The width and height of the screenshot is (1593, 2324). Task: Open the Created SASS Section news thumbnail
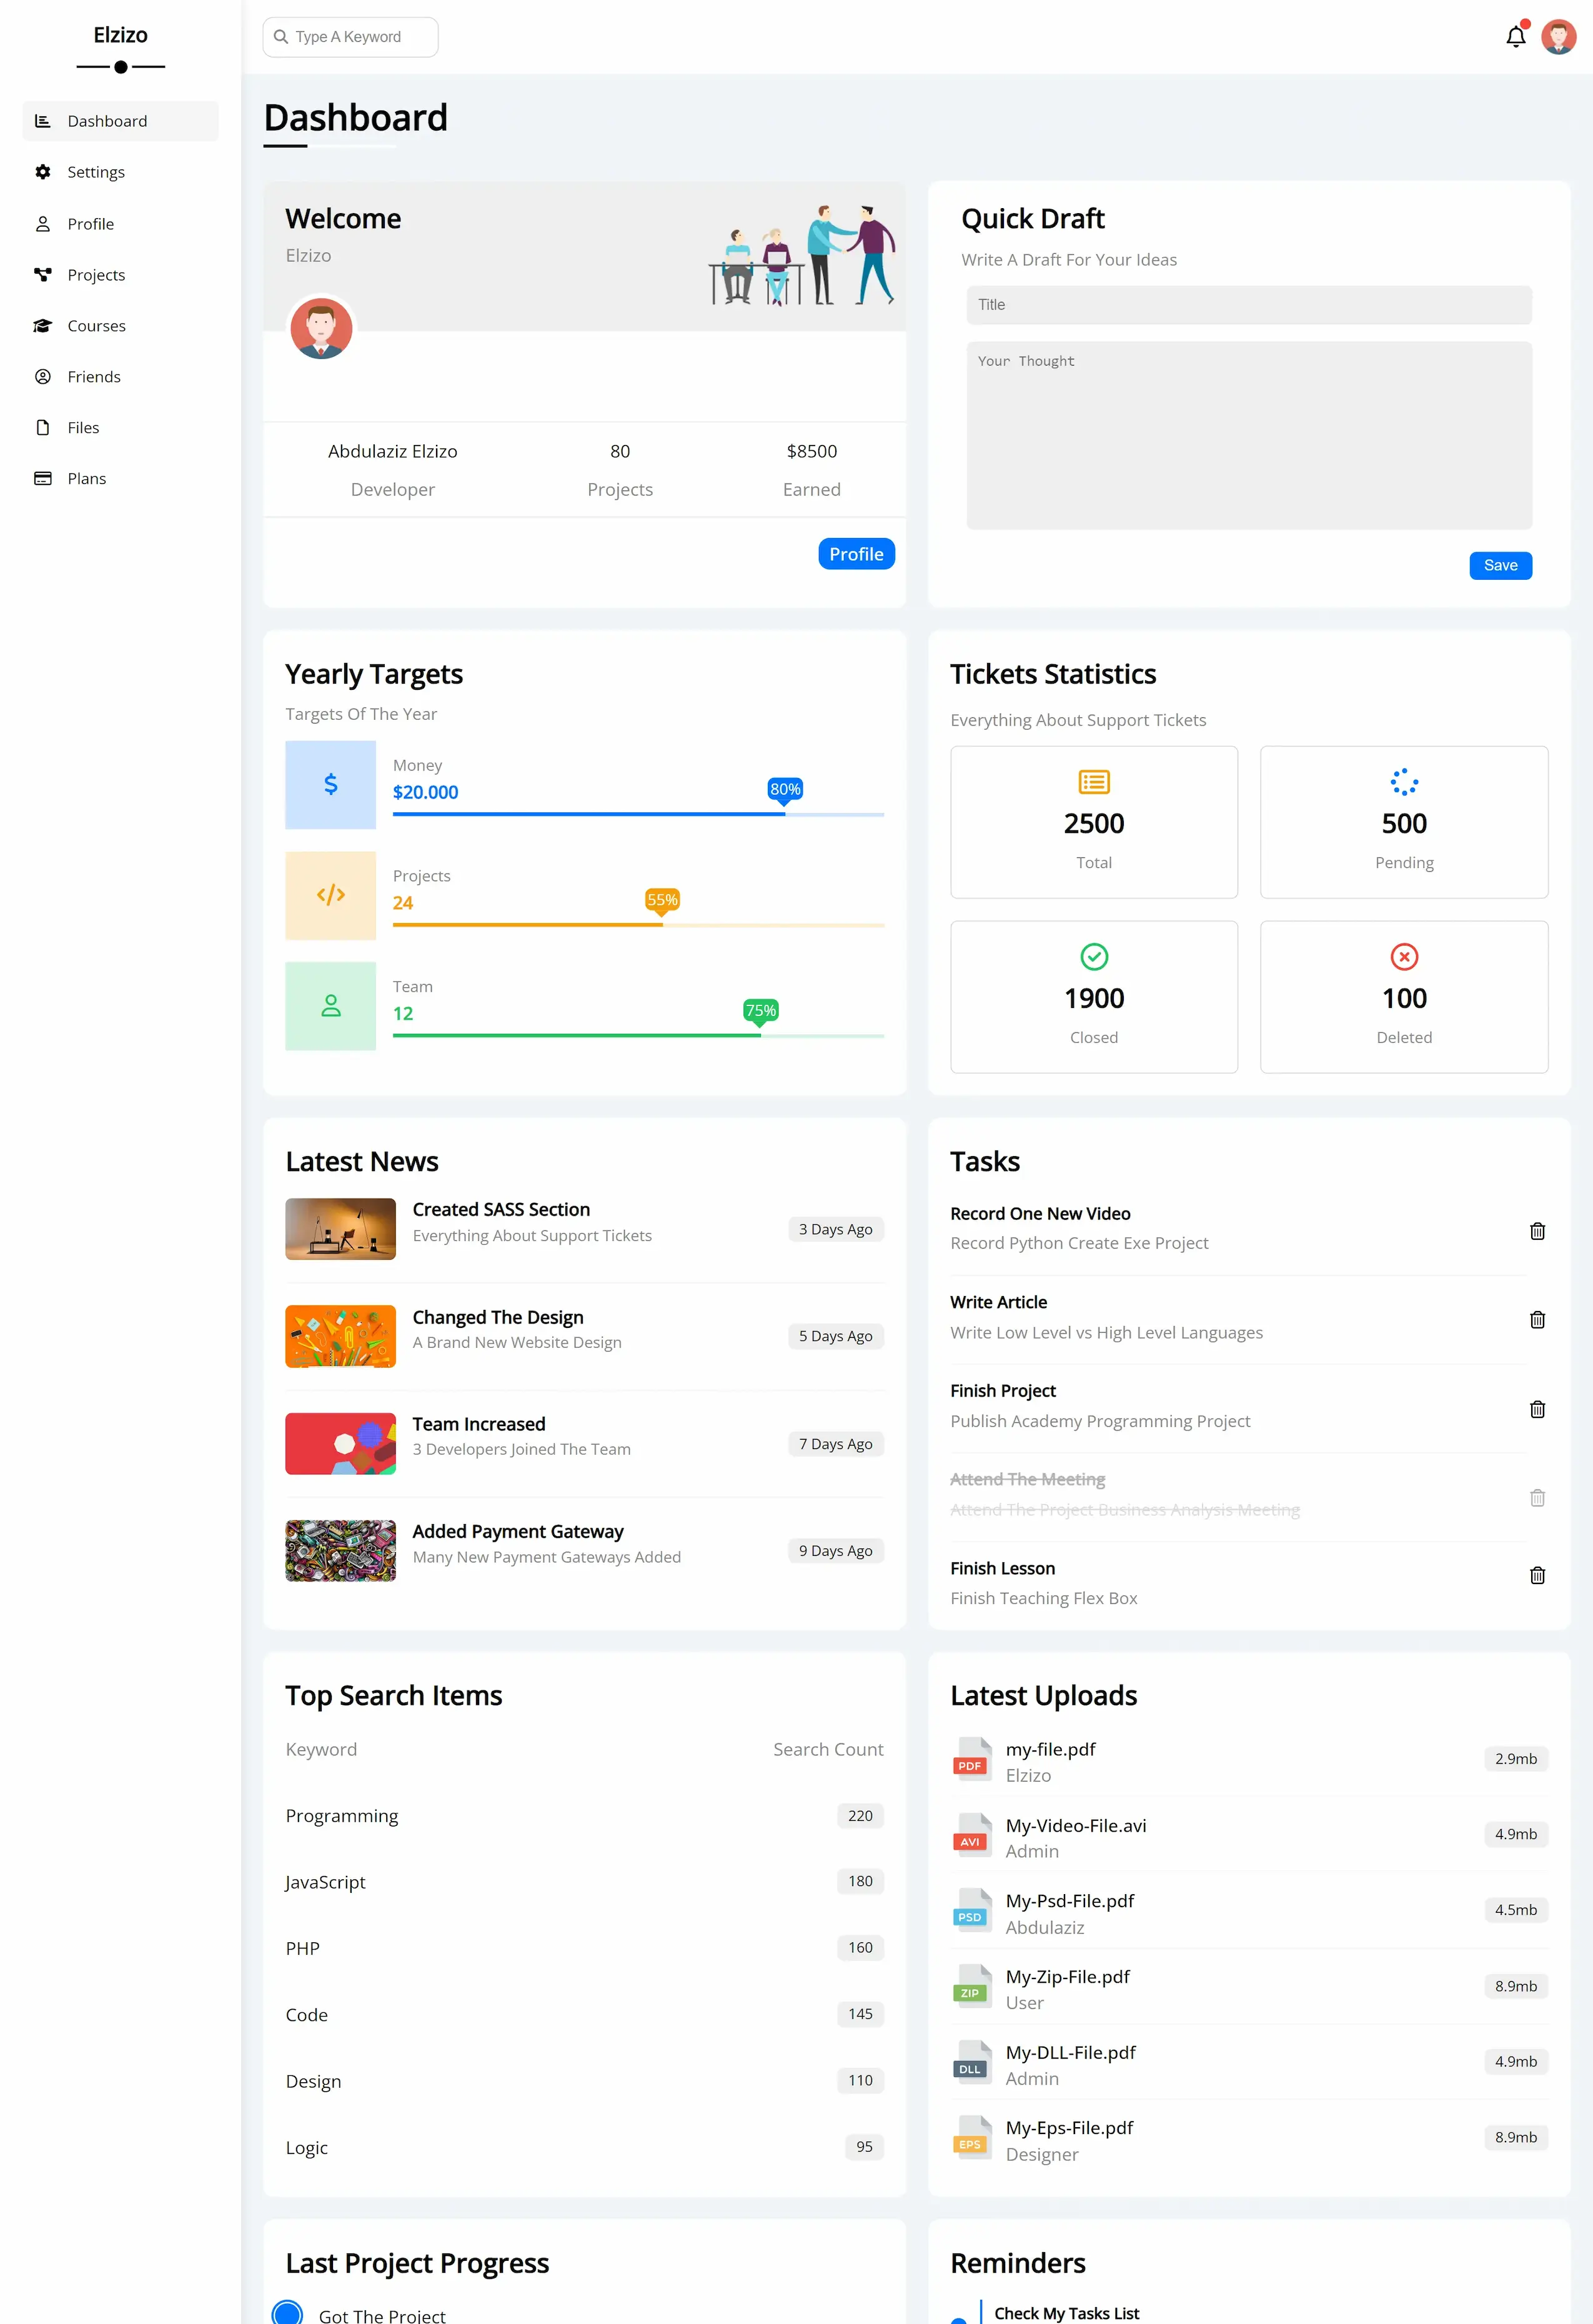[340, 1229]
